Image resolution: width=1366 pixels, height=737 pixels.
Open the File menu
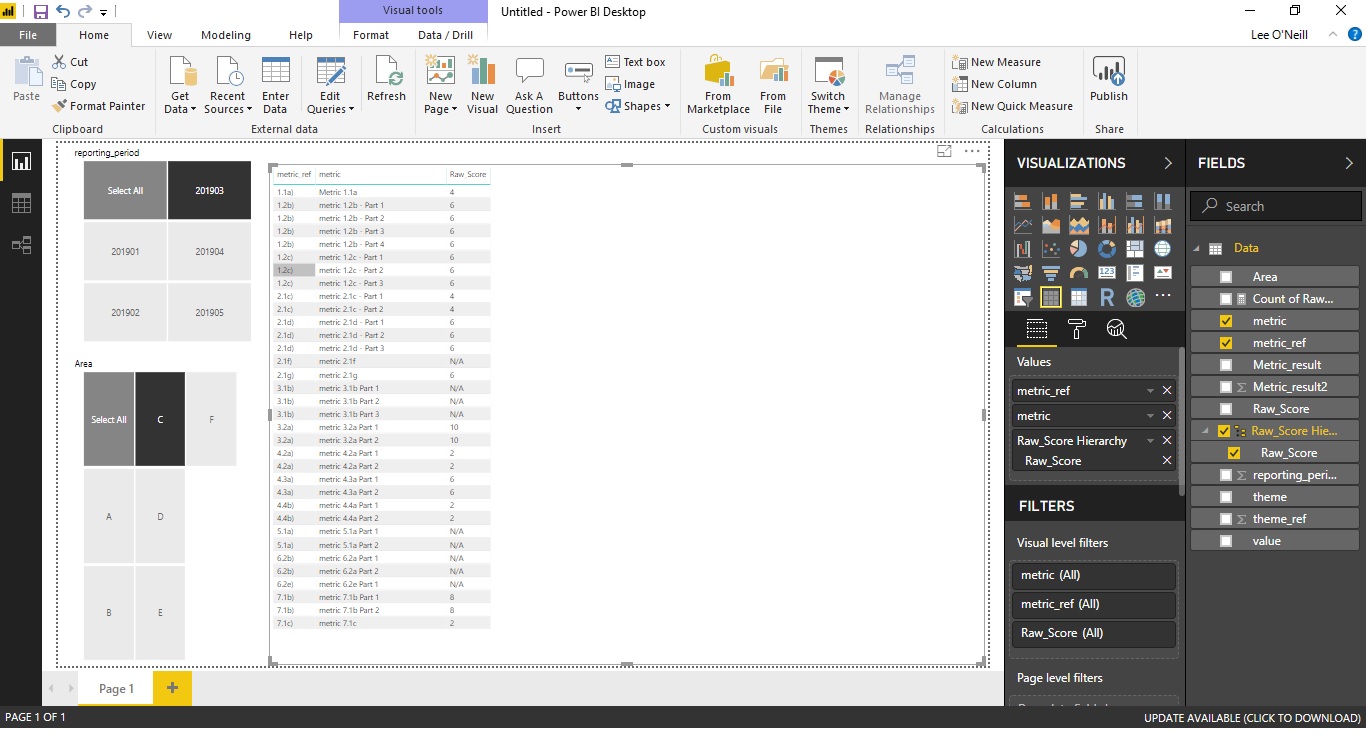tap(28, 35)
